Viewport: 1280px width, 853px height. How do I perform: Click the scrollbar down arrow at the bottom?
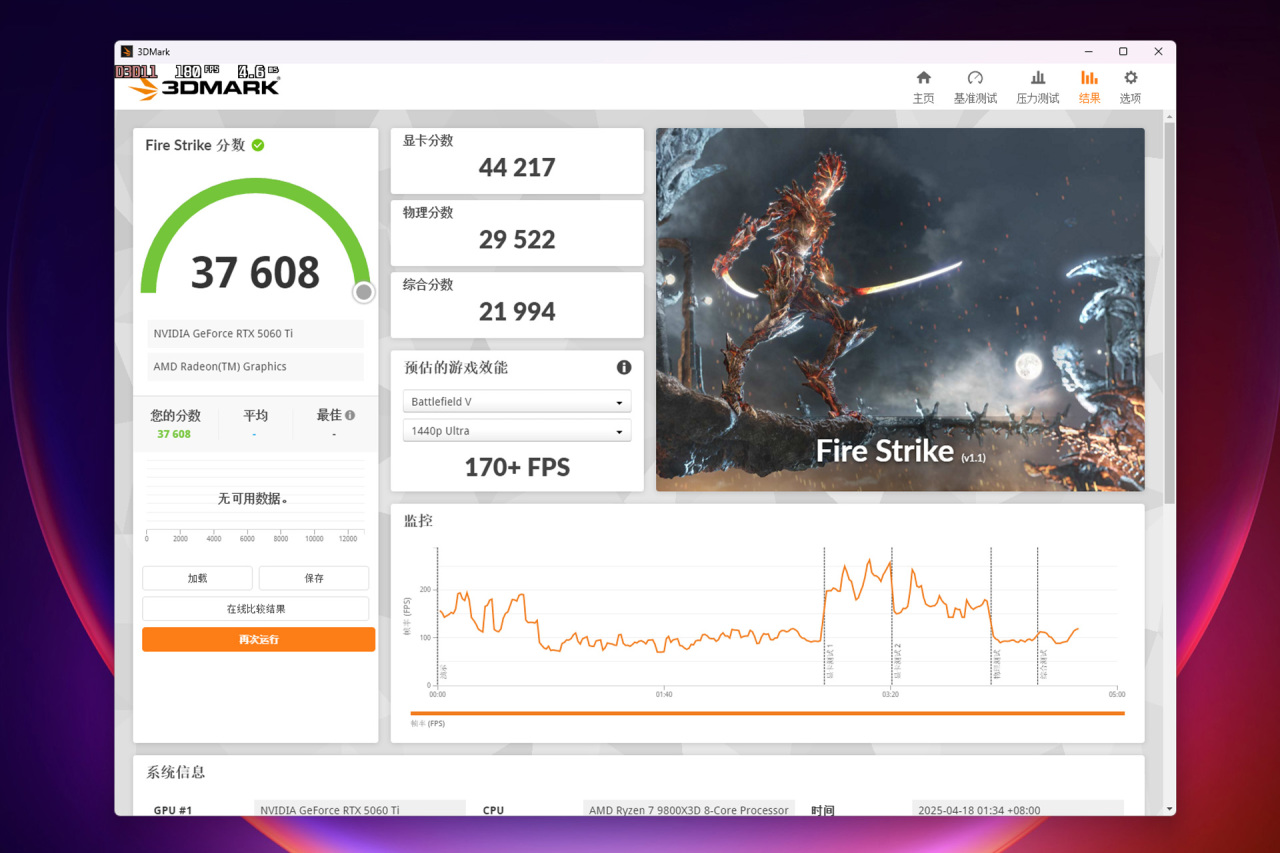(1170, 808)
